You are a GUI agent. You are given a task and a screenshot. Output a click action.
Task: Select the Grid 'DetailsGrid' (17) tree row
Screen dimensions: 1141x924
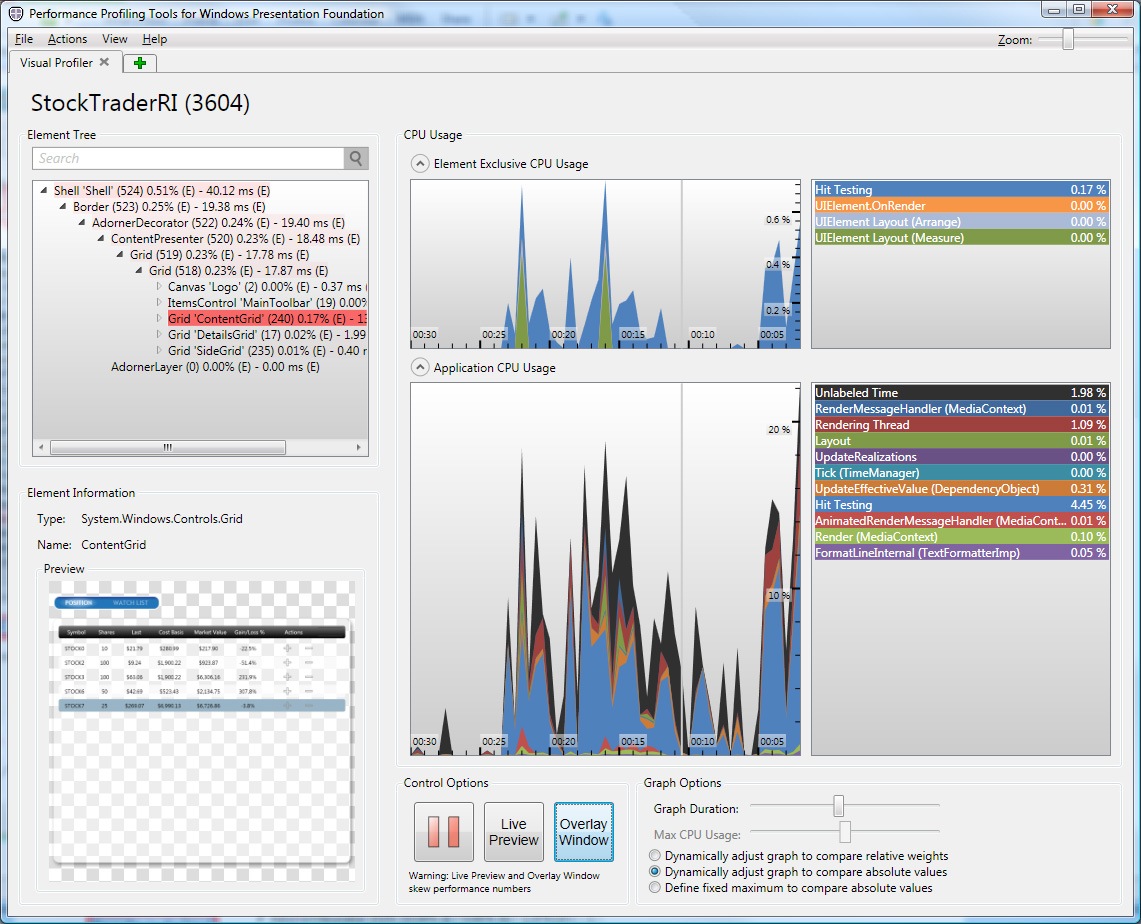coord(267,335)
